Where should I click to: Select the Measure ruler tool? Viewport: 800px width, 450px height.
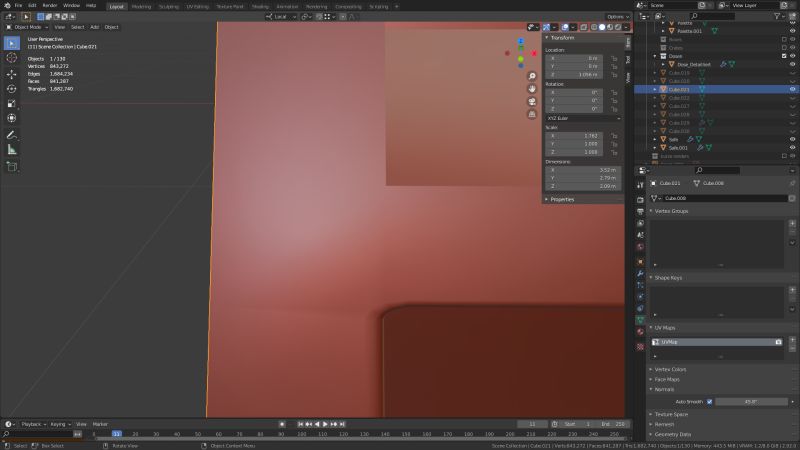[12, 149]
